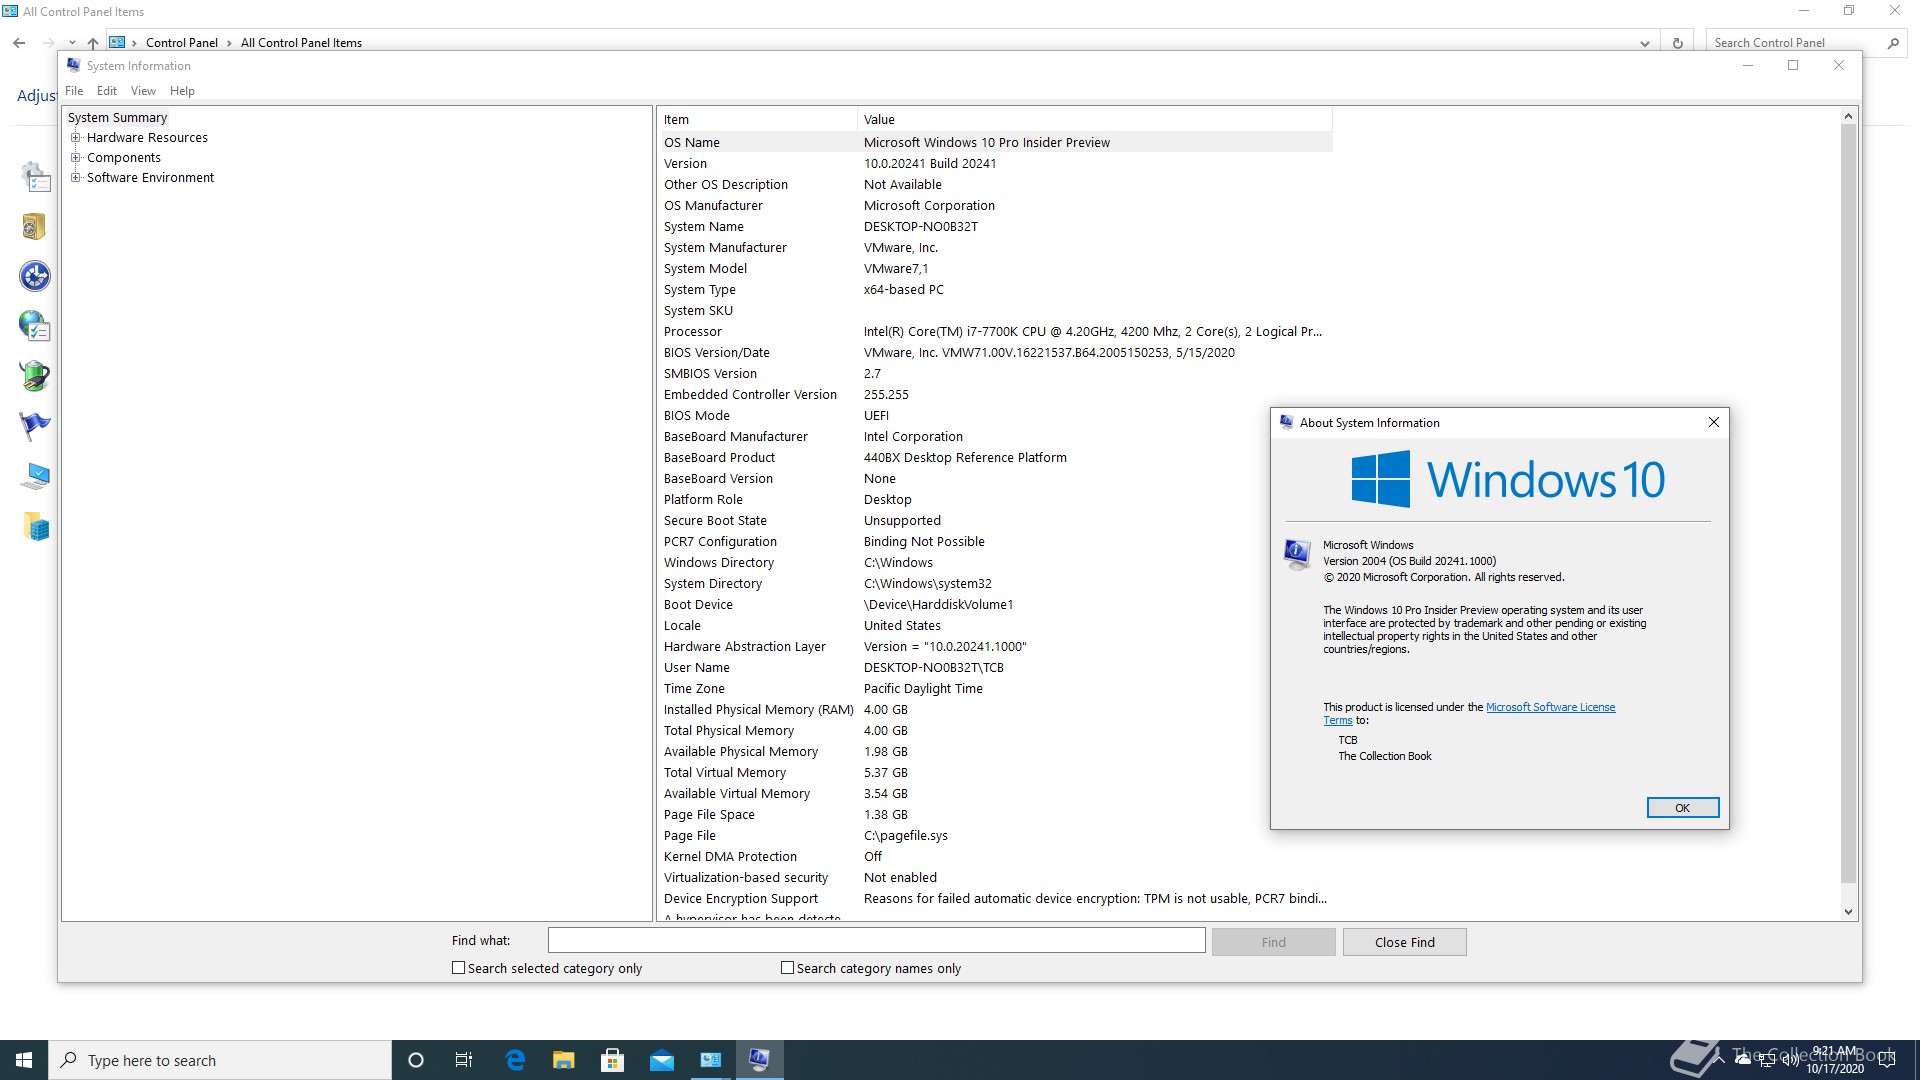Enable Search category names only checkbox
1920x1080 pixels.
pyautogui.click(x=787, y=968)
